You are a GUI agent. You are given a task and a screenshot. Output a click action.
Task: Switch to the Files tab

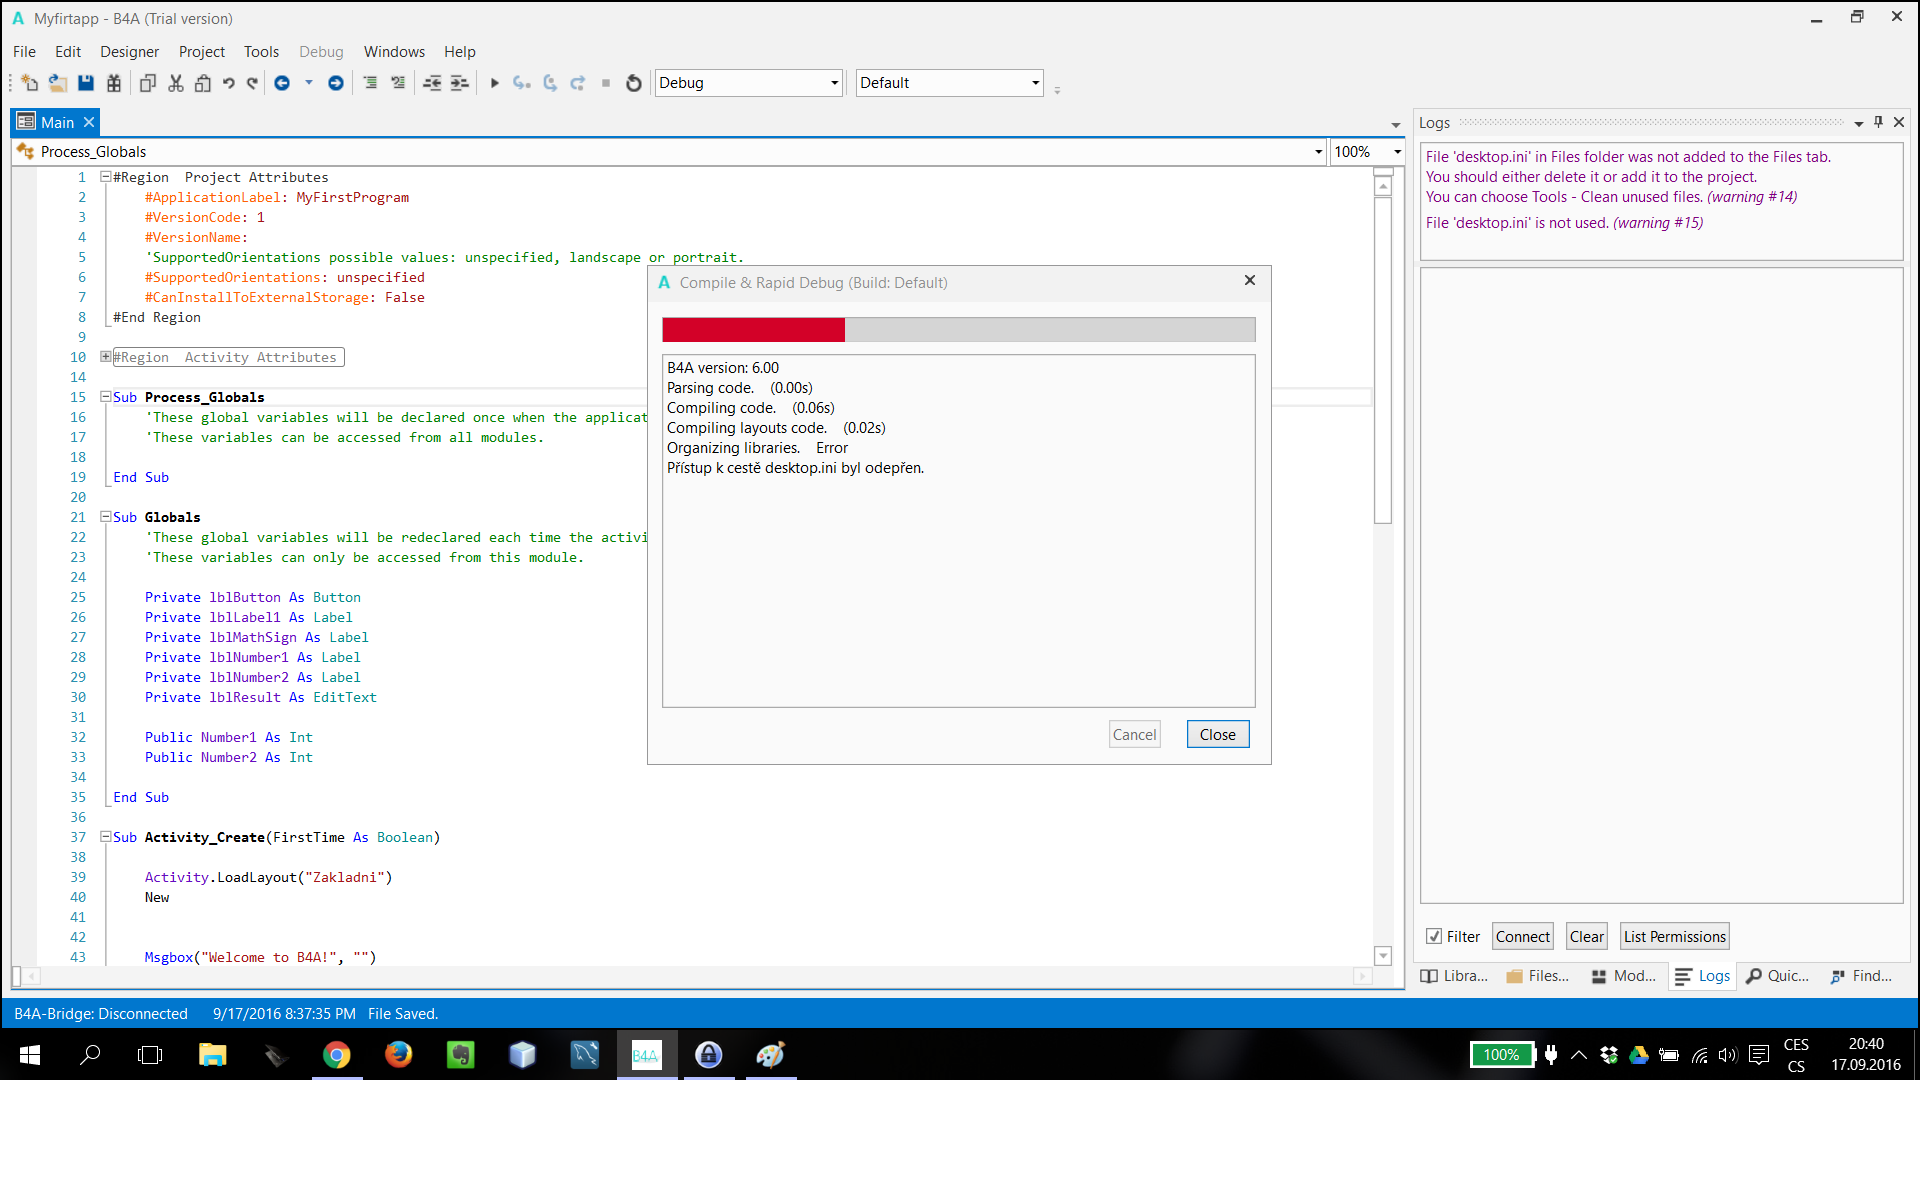[1538, 976]
